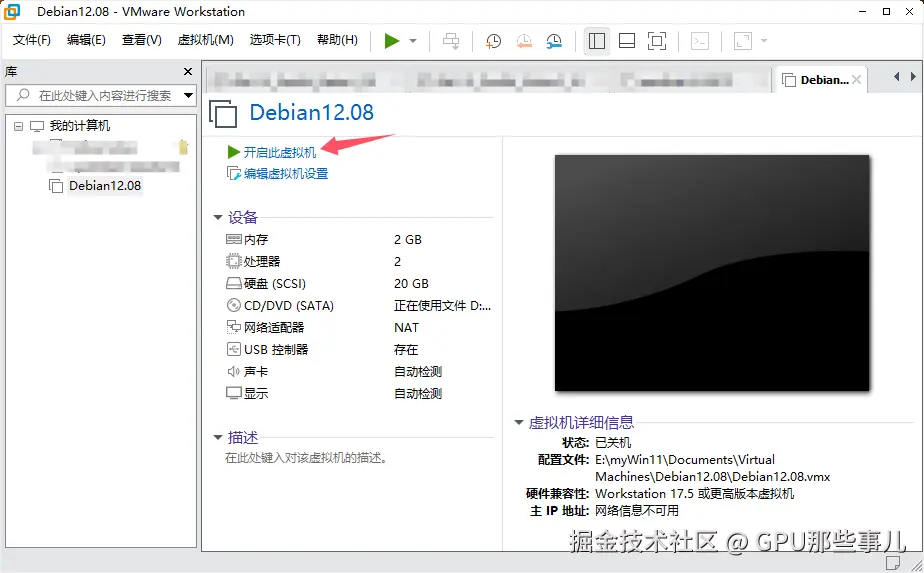Revert virtual machine to previous snapshot
The height and width of the screenshot is (573, 924).
[x=524, y=41]
